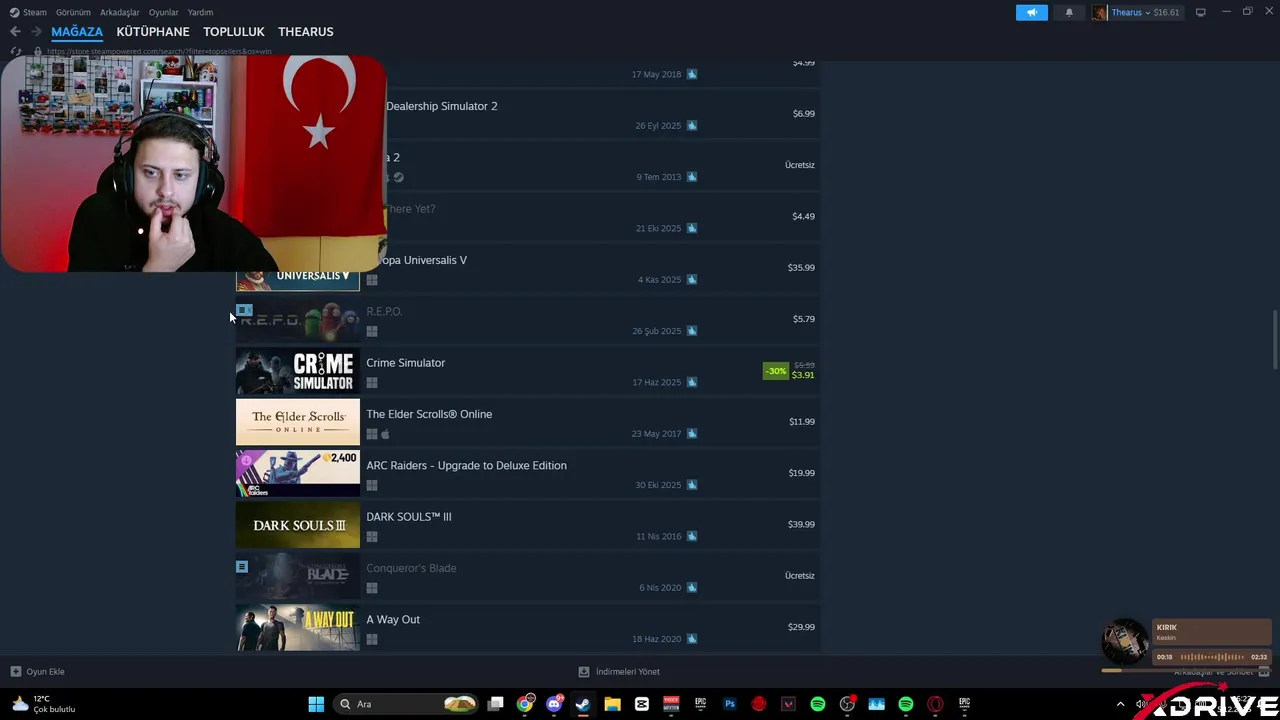Click the Thearus profile avatar

tap(1100, 12)
